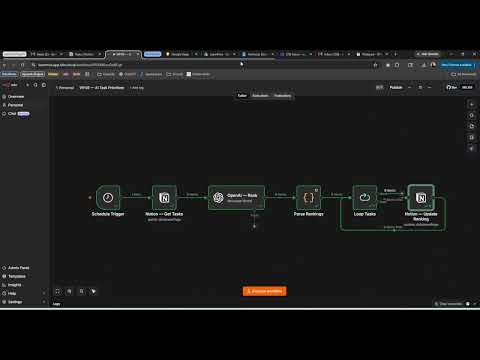The image size is (480, 360).
Task: Click the browser bookmark star icon
Action: 375,65
